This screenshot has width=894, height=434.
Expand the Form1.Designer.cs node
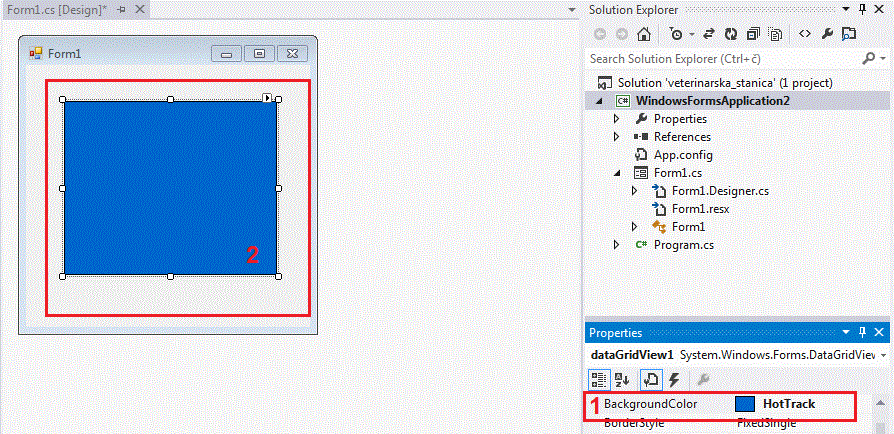coord(635,191)
